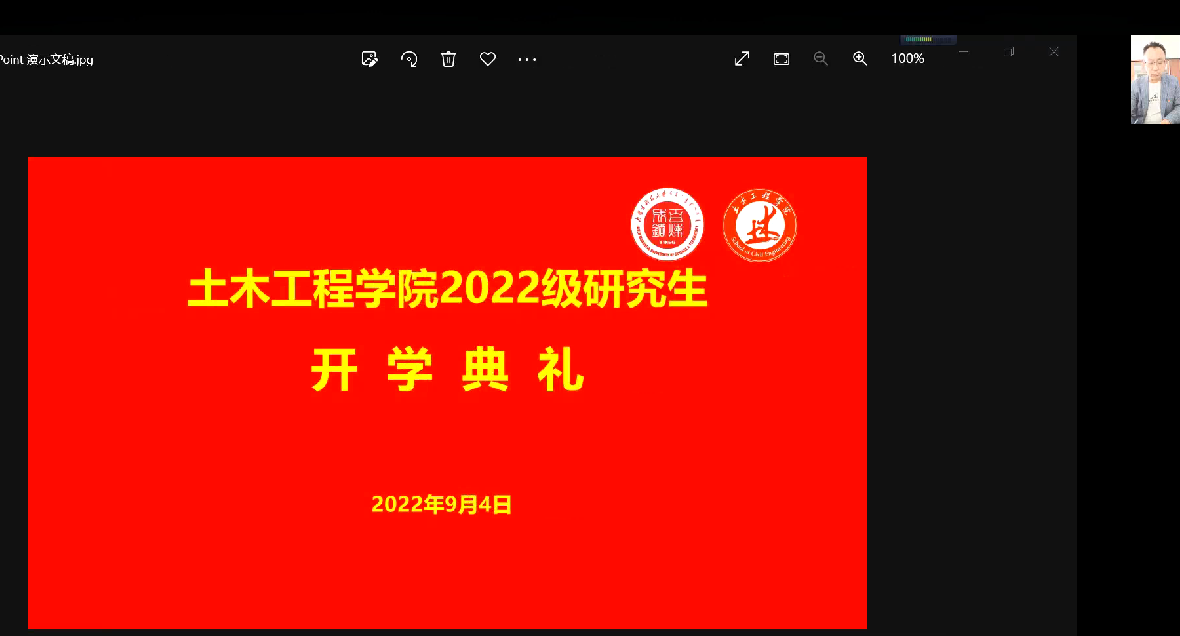Open the See more three-dots menu

coord(527,59)
